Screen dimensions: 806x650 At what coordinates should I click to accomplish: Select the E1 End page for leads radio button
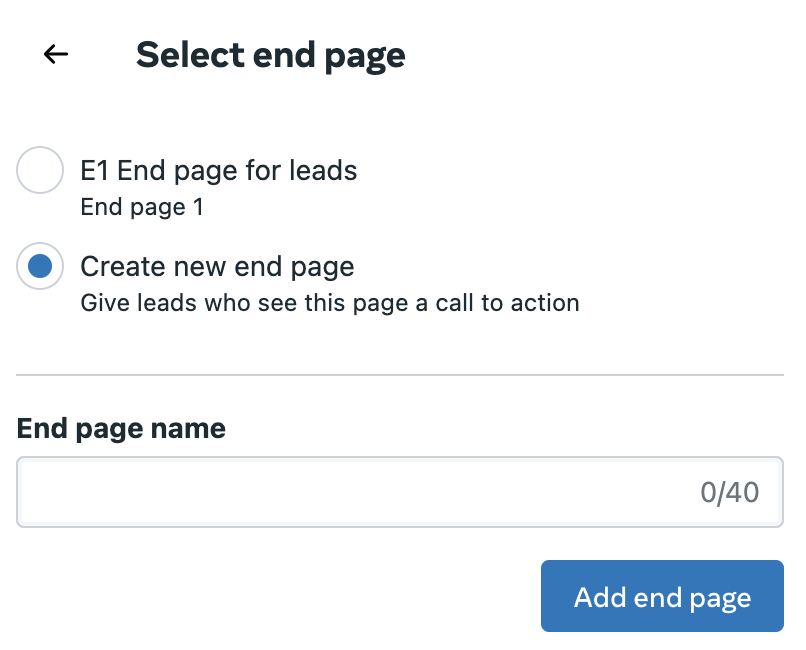tap(40, 170)
